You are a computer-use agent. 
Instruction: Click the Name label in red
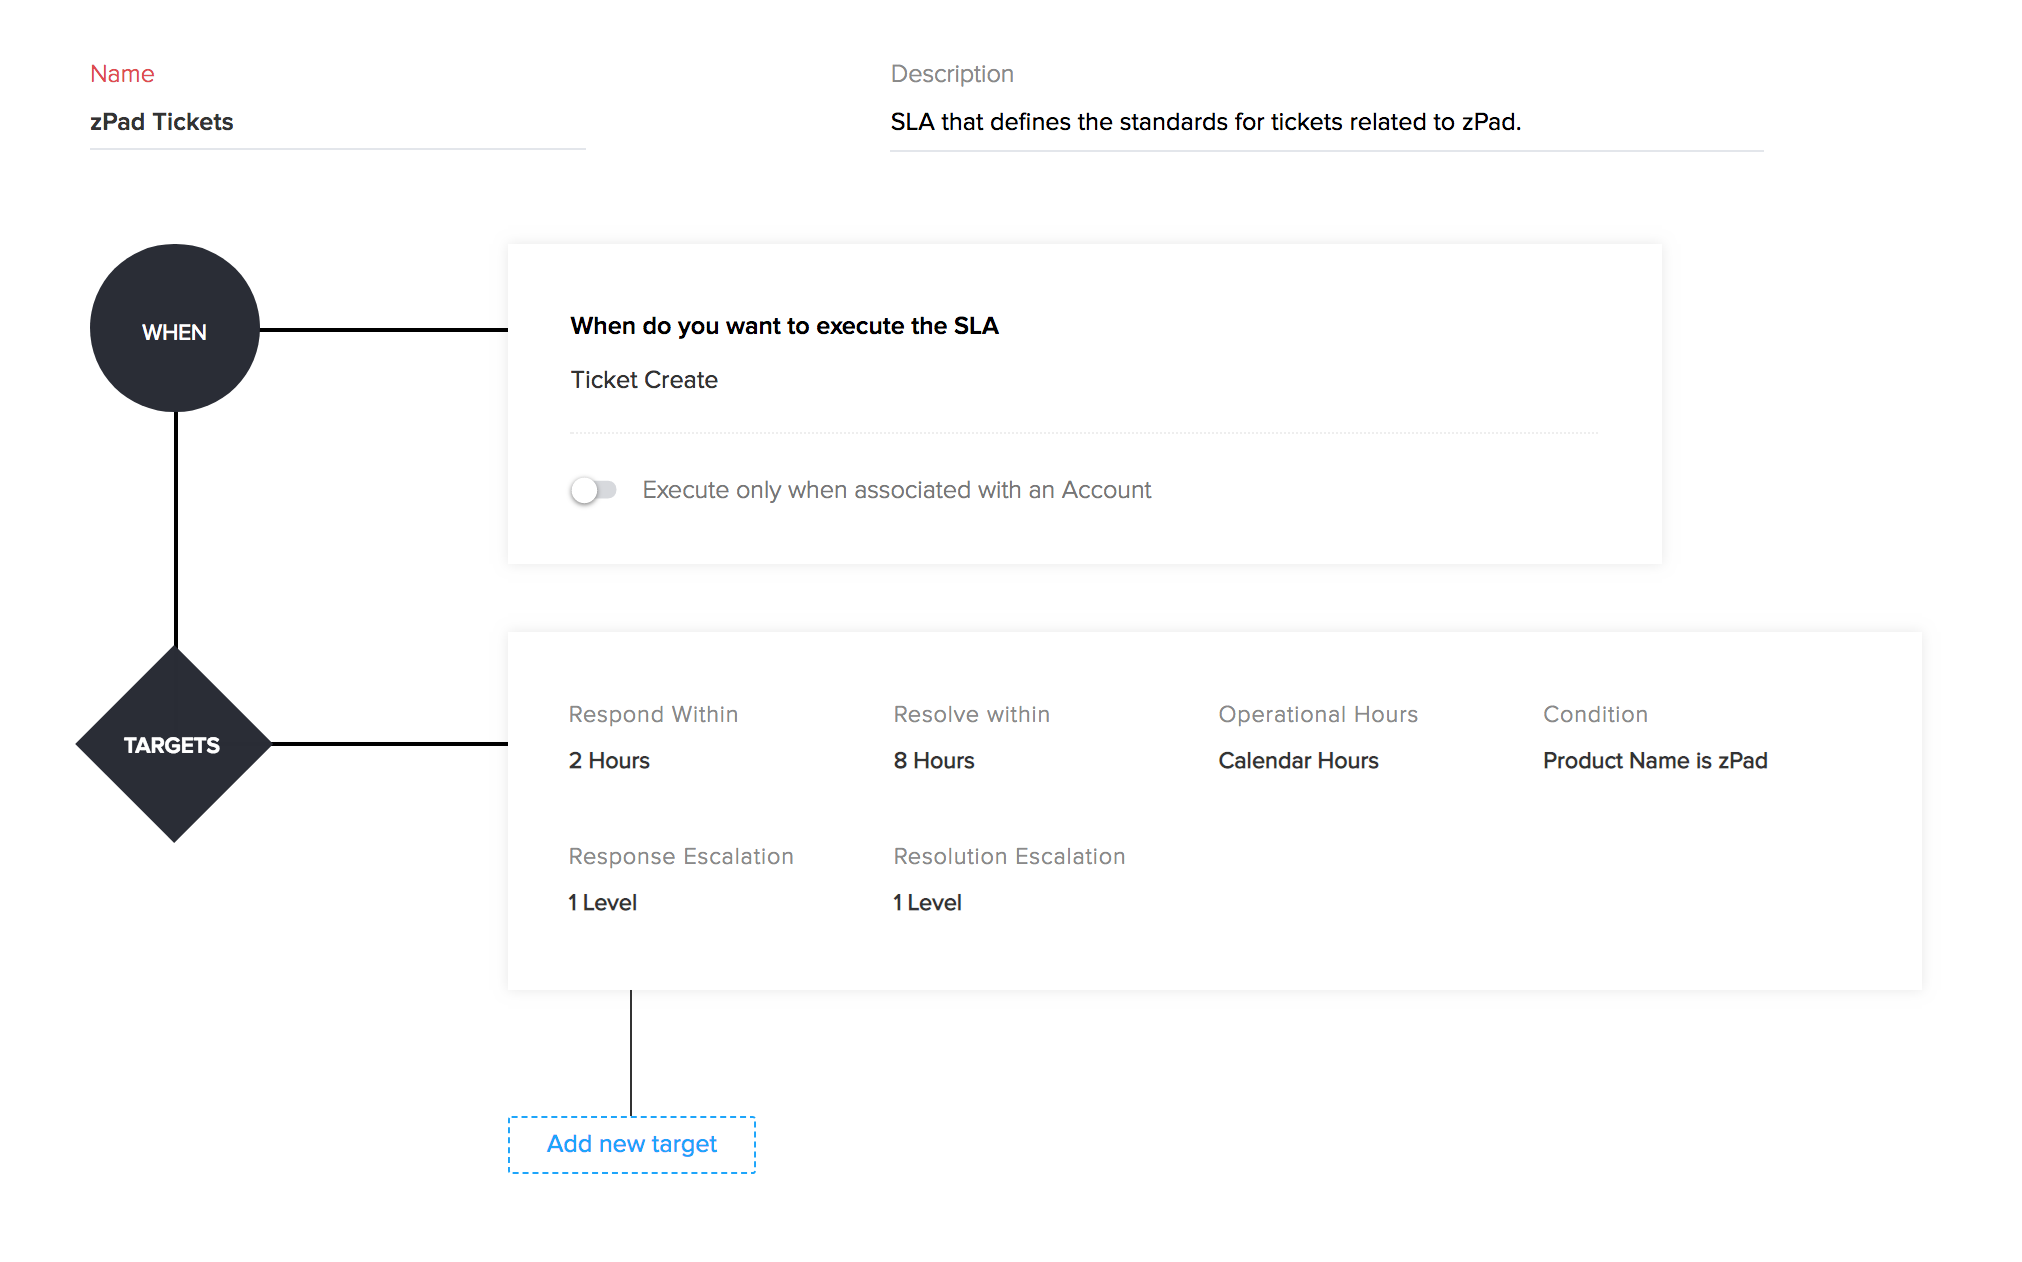122,74
